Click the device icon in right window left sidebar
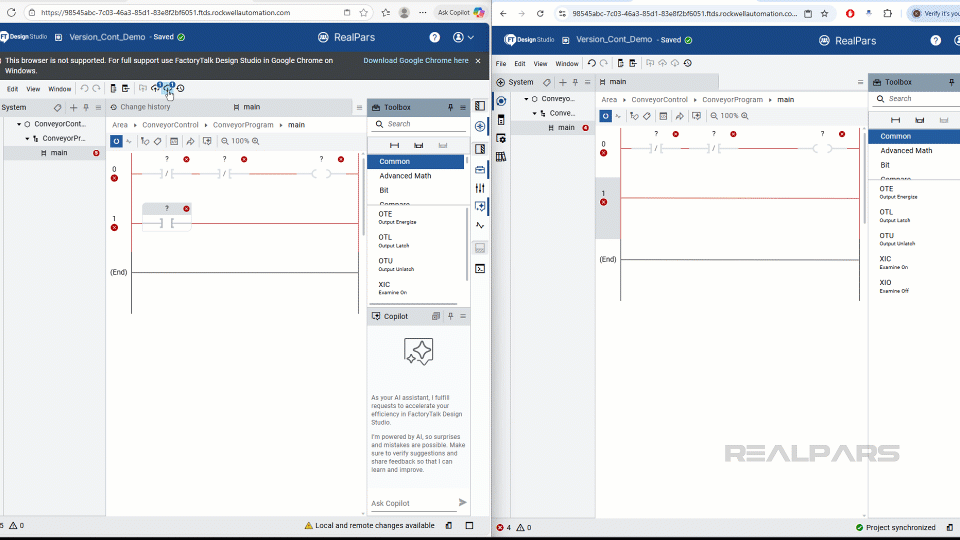This screenshot has width=960, height=540. [501, 120]
